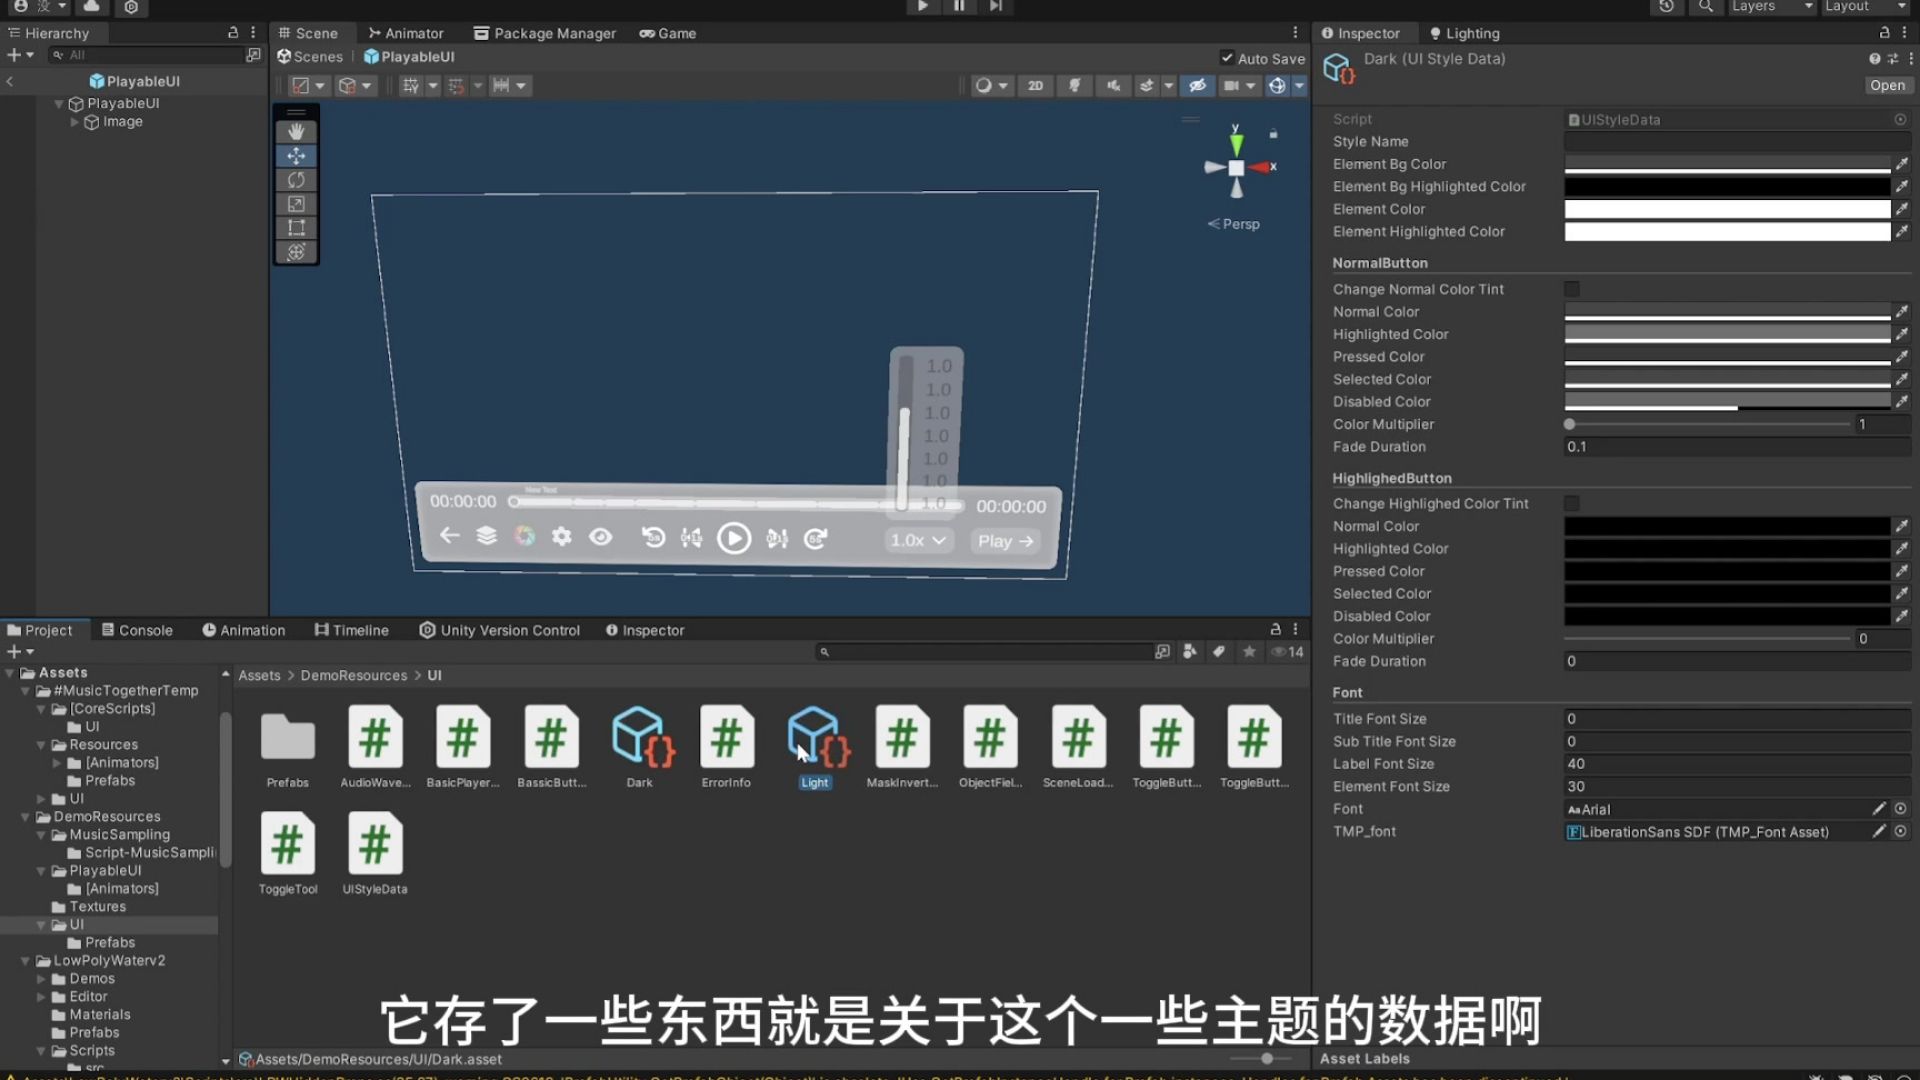
Task: Collapse the DemoResources folder in Project
Action: (25, 817)
